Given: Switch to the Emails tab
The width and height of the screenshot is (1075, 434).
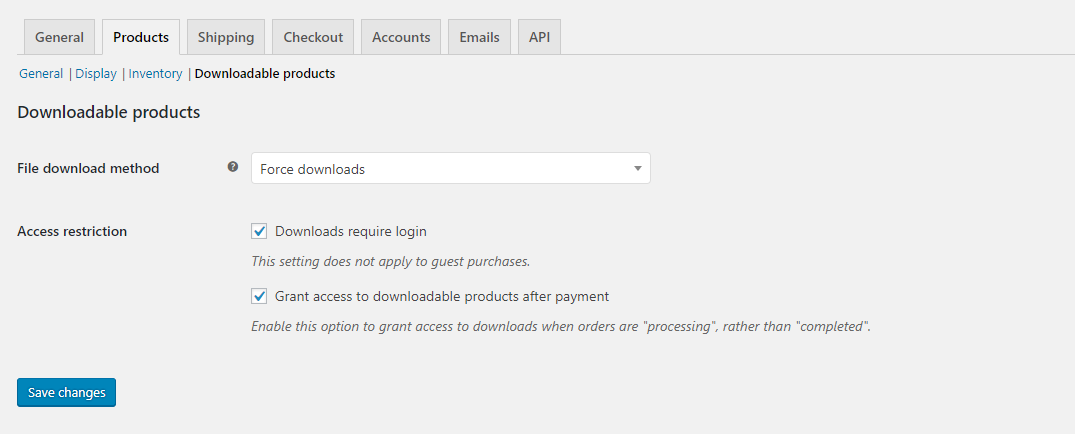Looking at the screenshot, I should click(479, 37).
